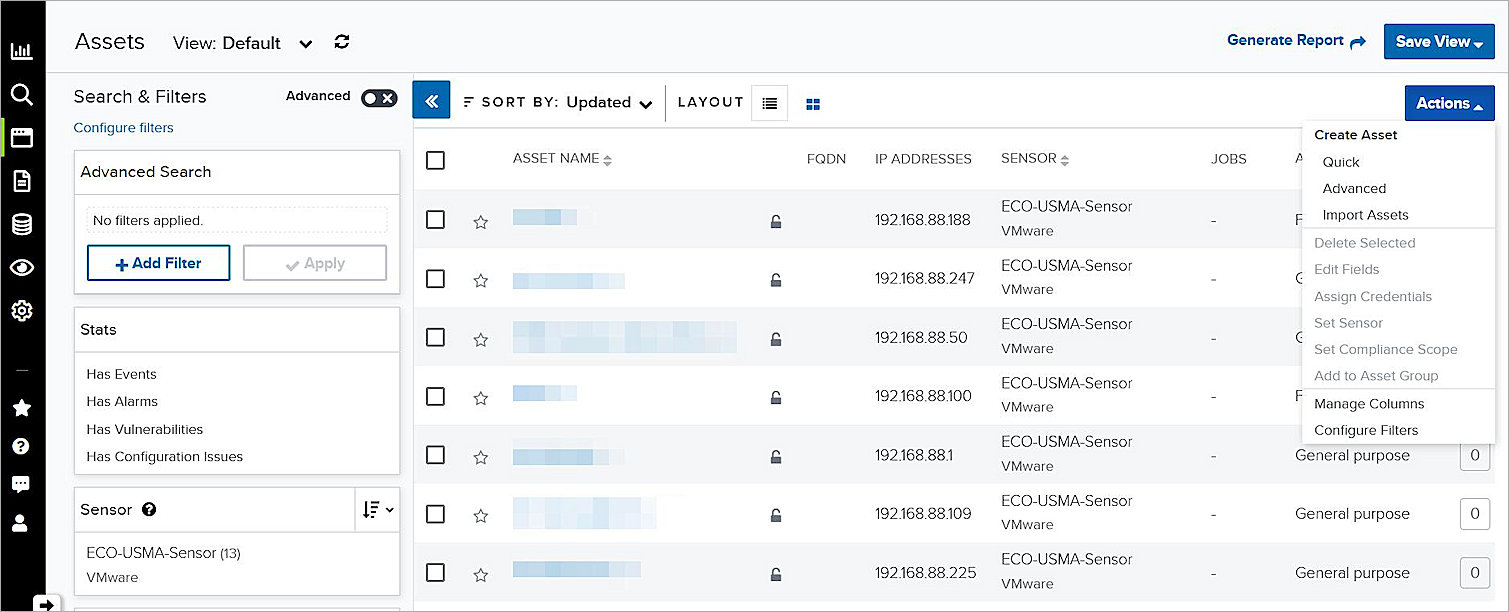Open the Reports document icon in sidebar
The width and height of the screenshot is (1509, 612).
pyautogui.click(x=22, y=181)
